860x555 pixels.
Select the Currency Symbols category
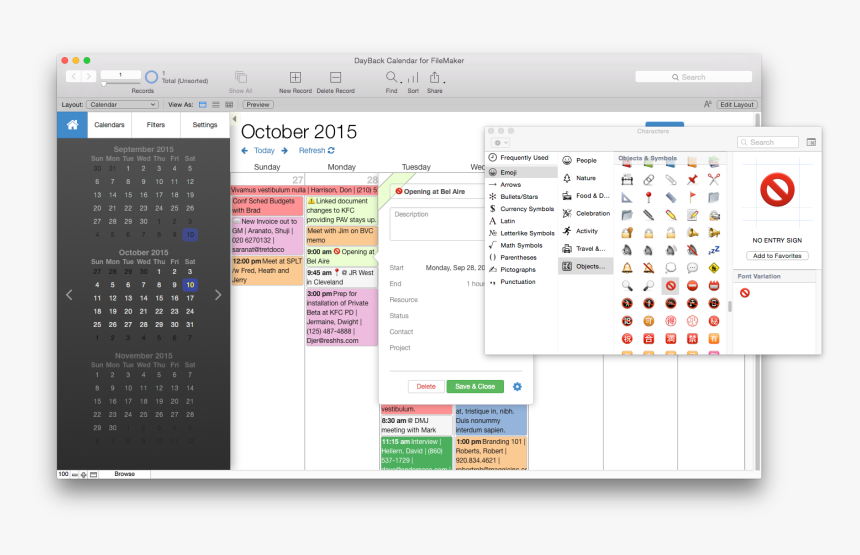523,209
